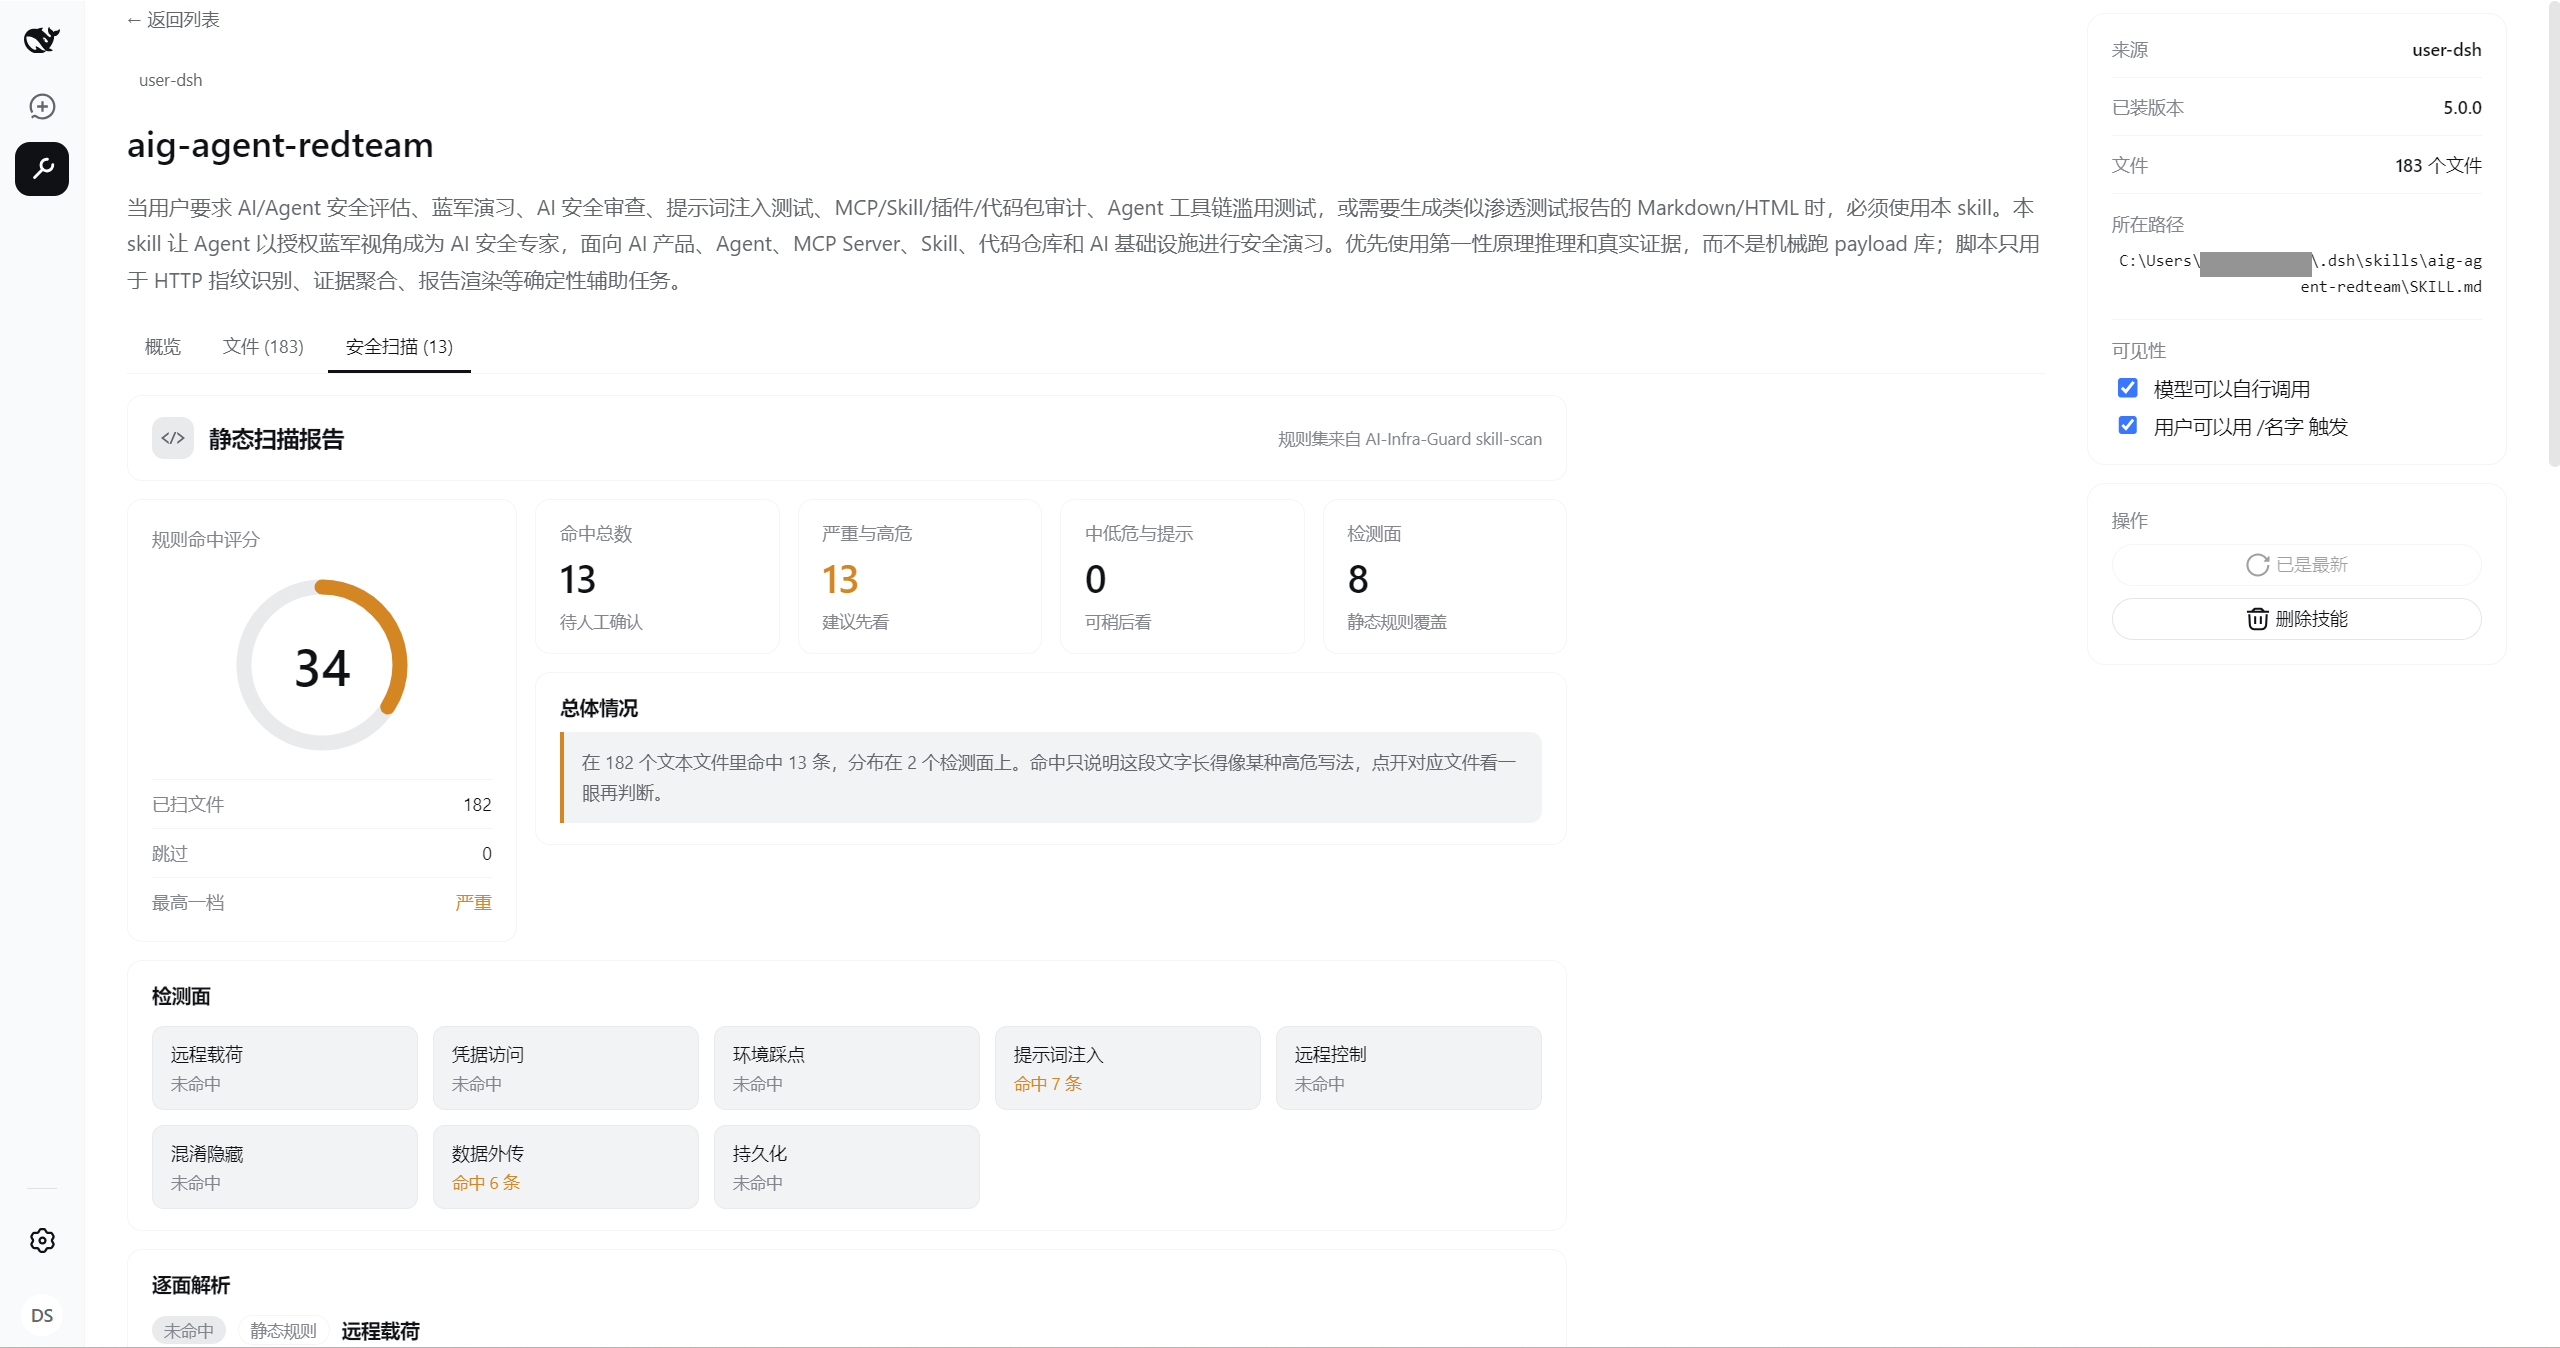Click the 检测面 8 stat card
Screen dimensions: 2560x1348
[x=1445, y=577]
